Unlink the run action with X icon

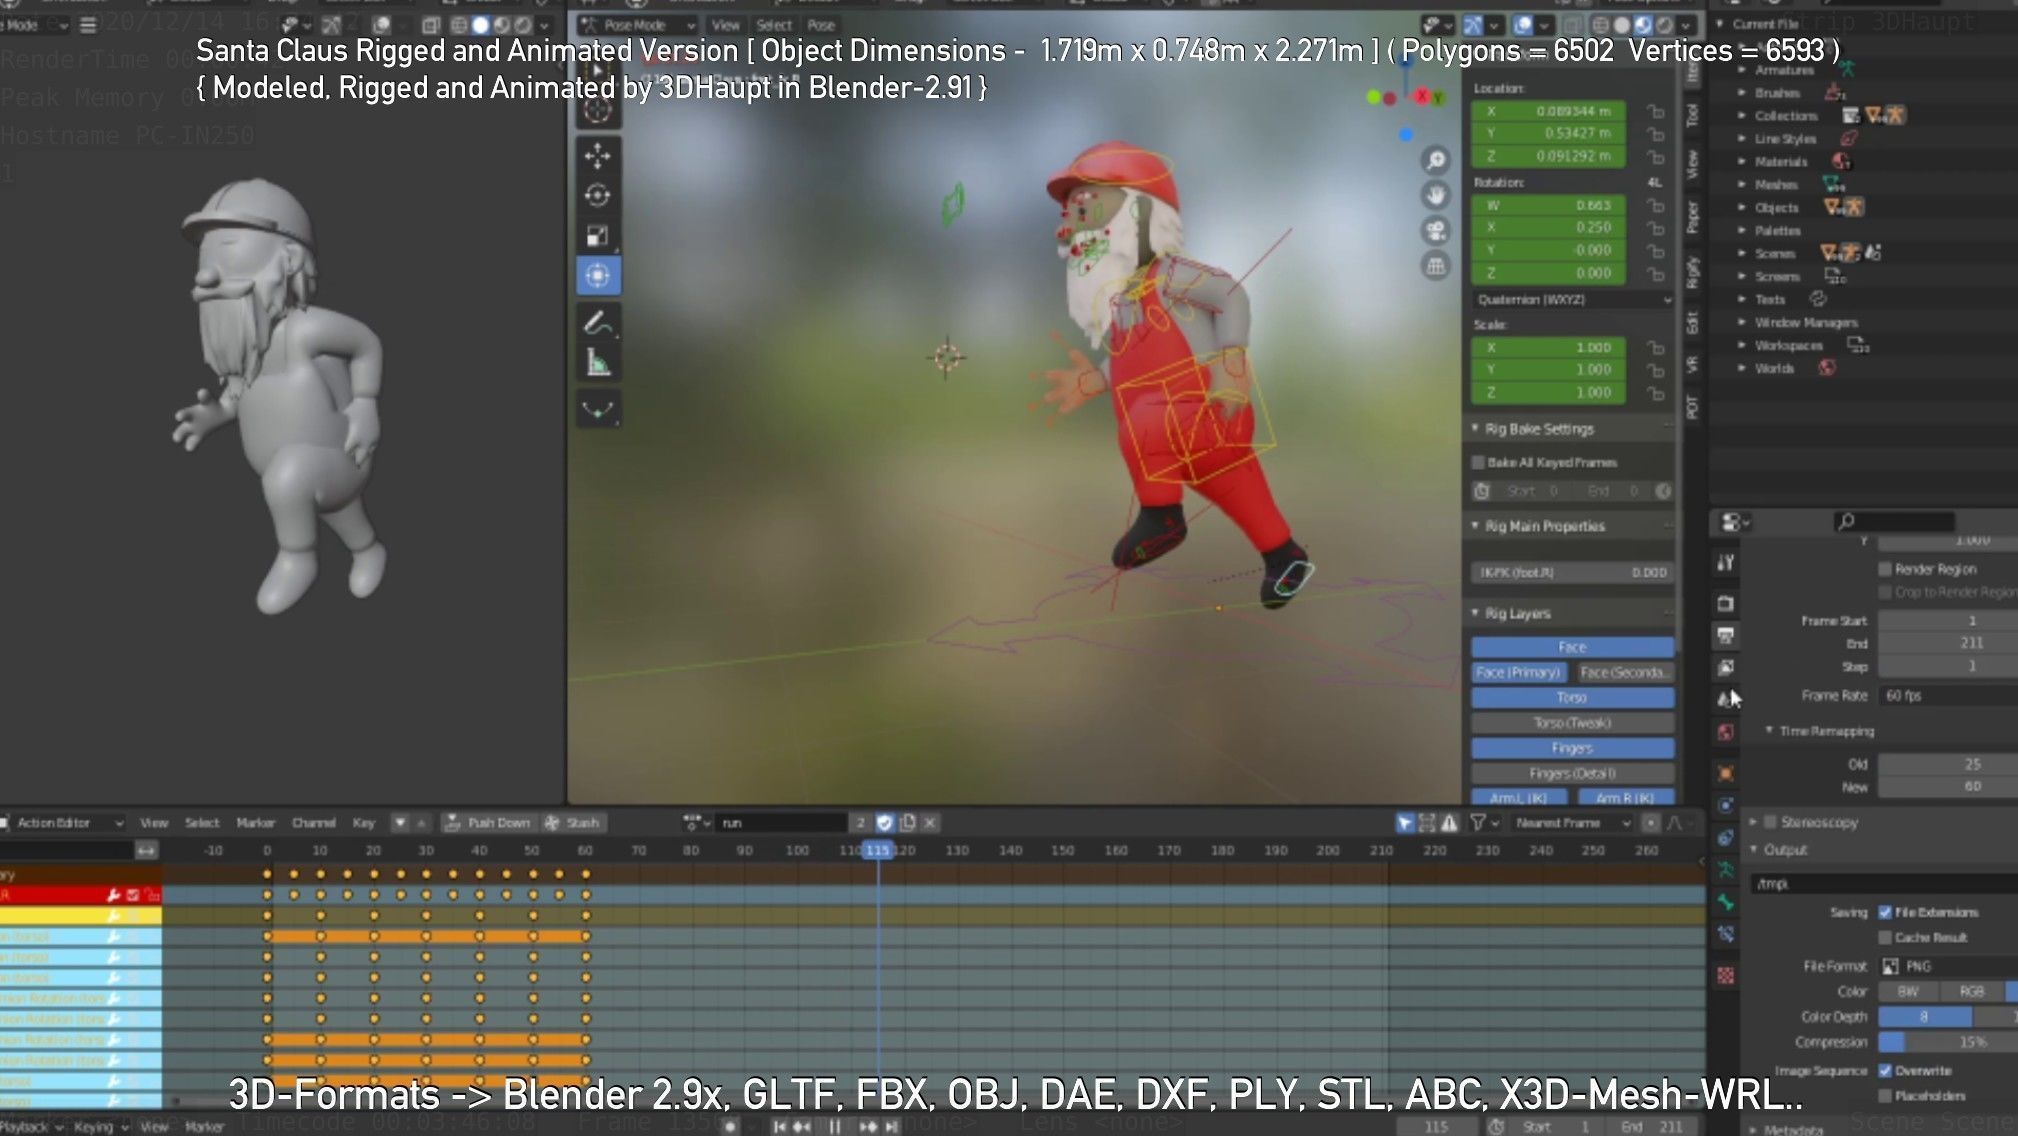[x=930, y=822]
